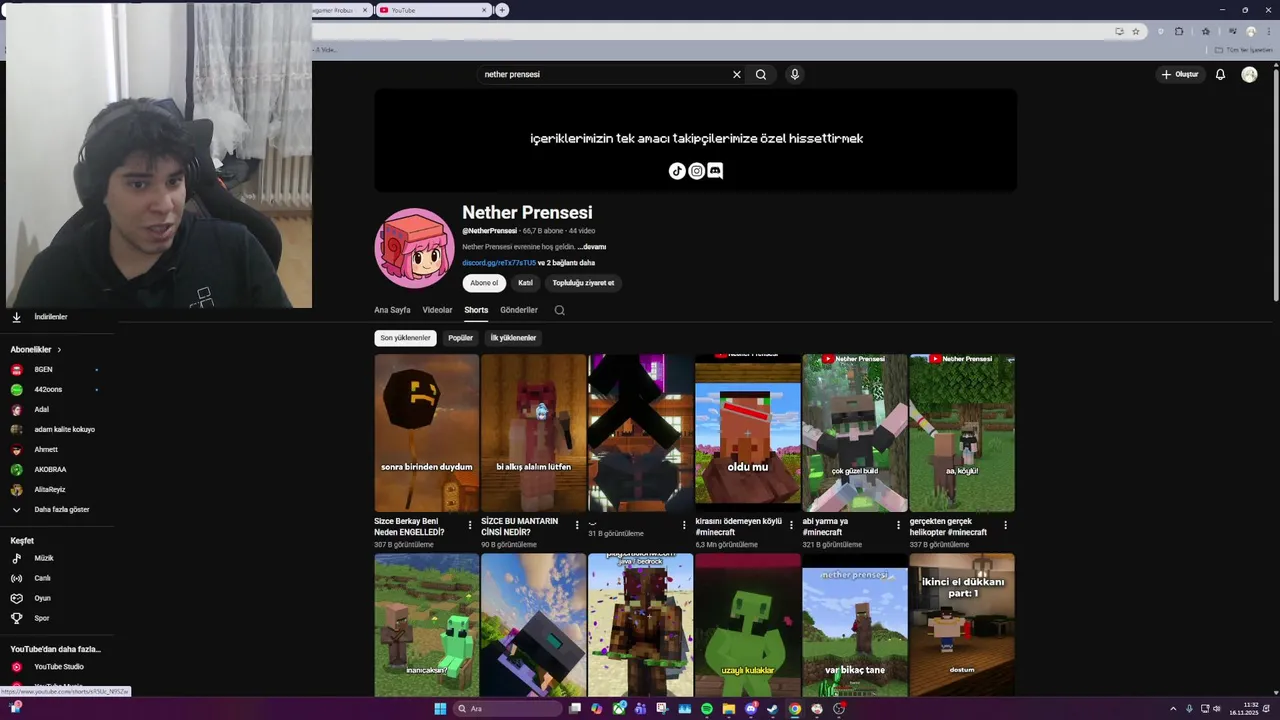Open the "çok güzel build" short thumbnail

(x=855, y=433)
